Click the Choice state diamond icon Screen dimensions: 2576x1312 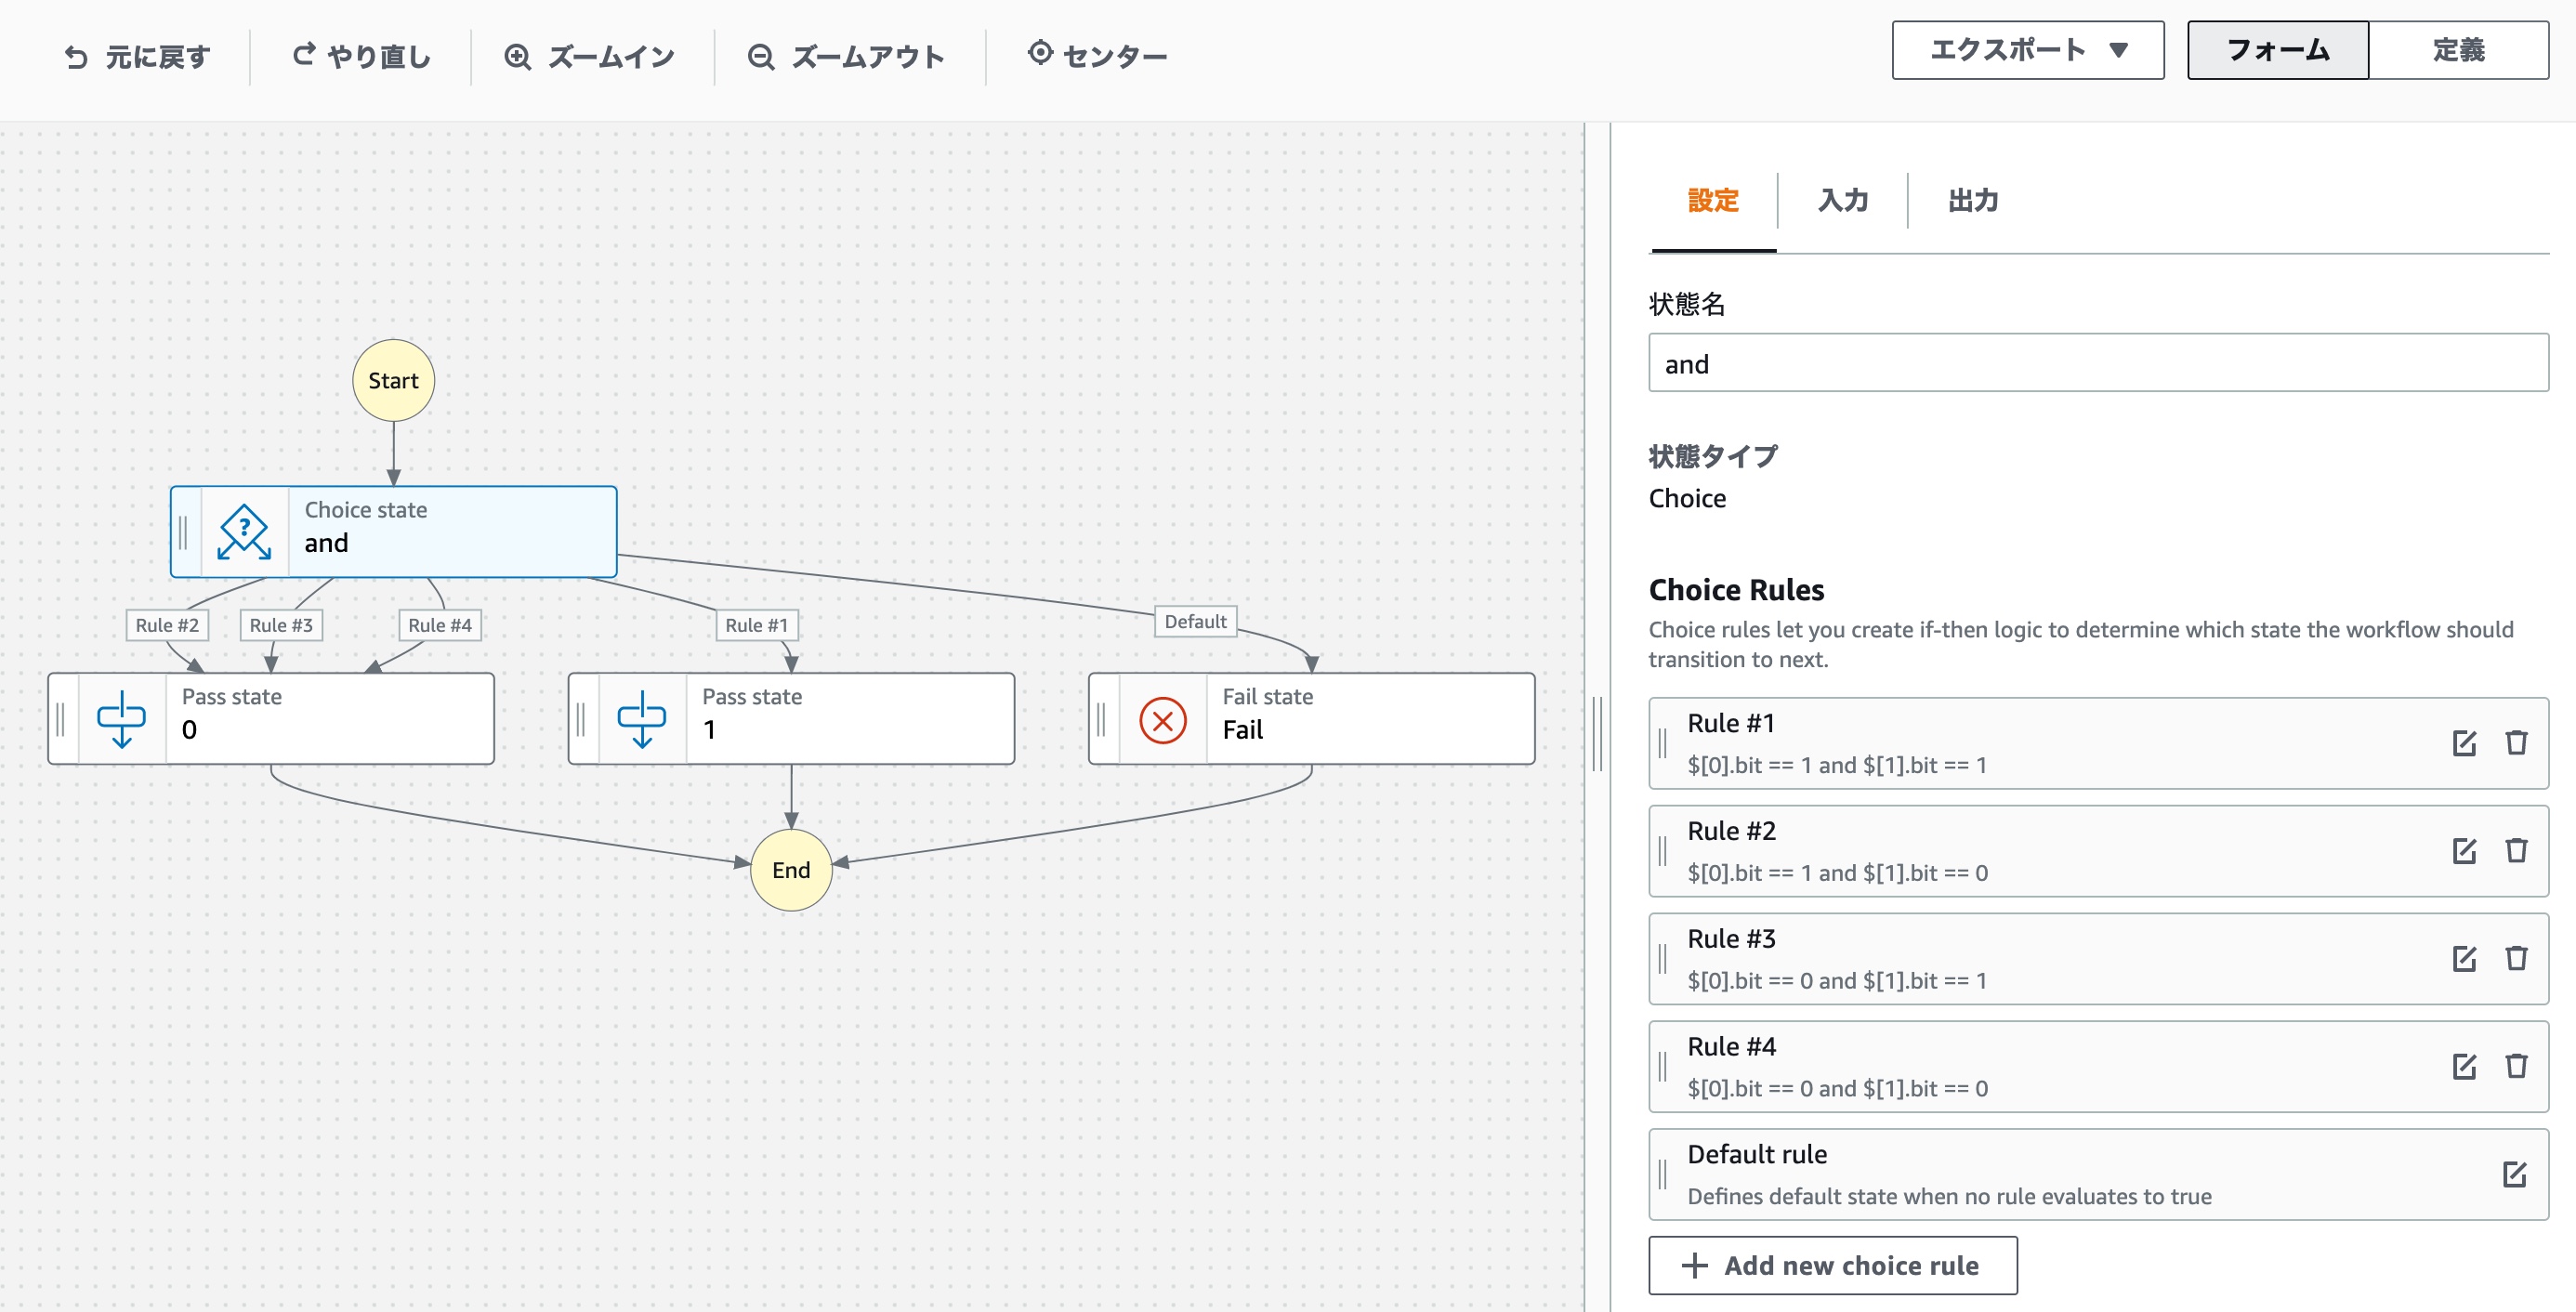pyautogui.click(x=244, y=532)
